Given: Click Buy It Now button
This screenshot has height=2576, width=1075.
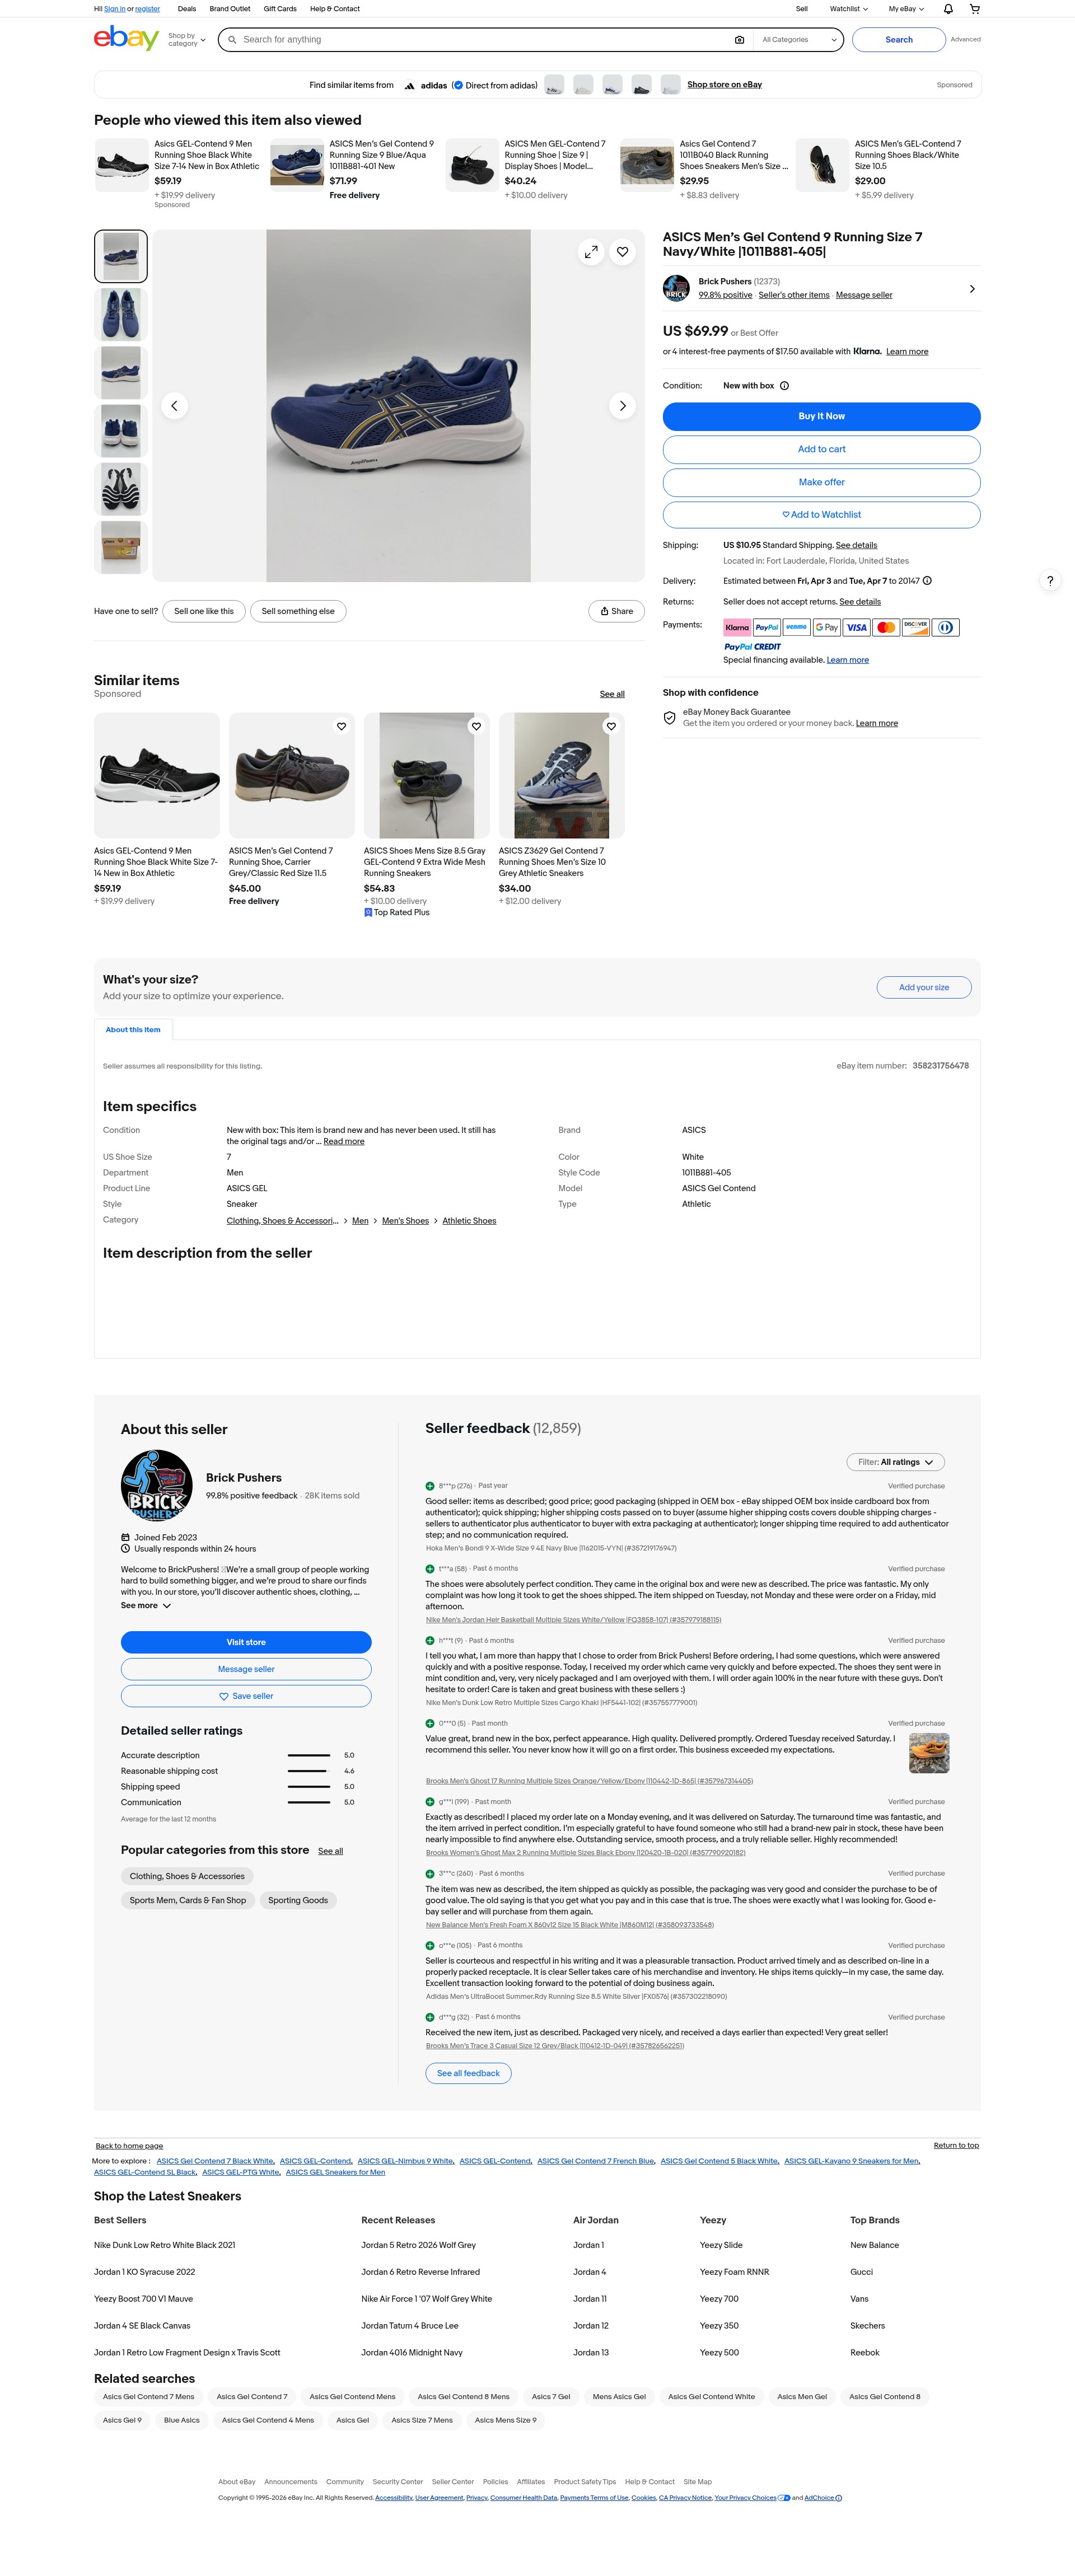Looking at the screenshot, I should 821,416.
